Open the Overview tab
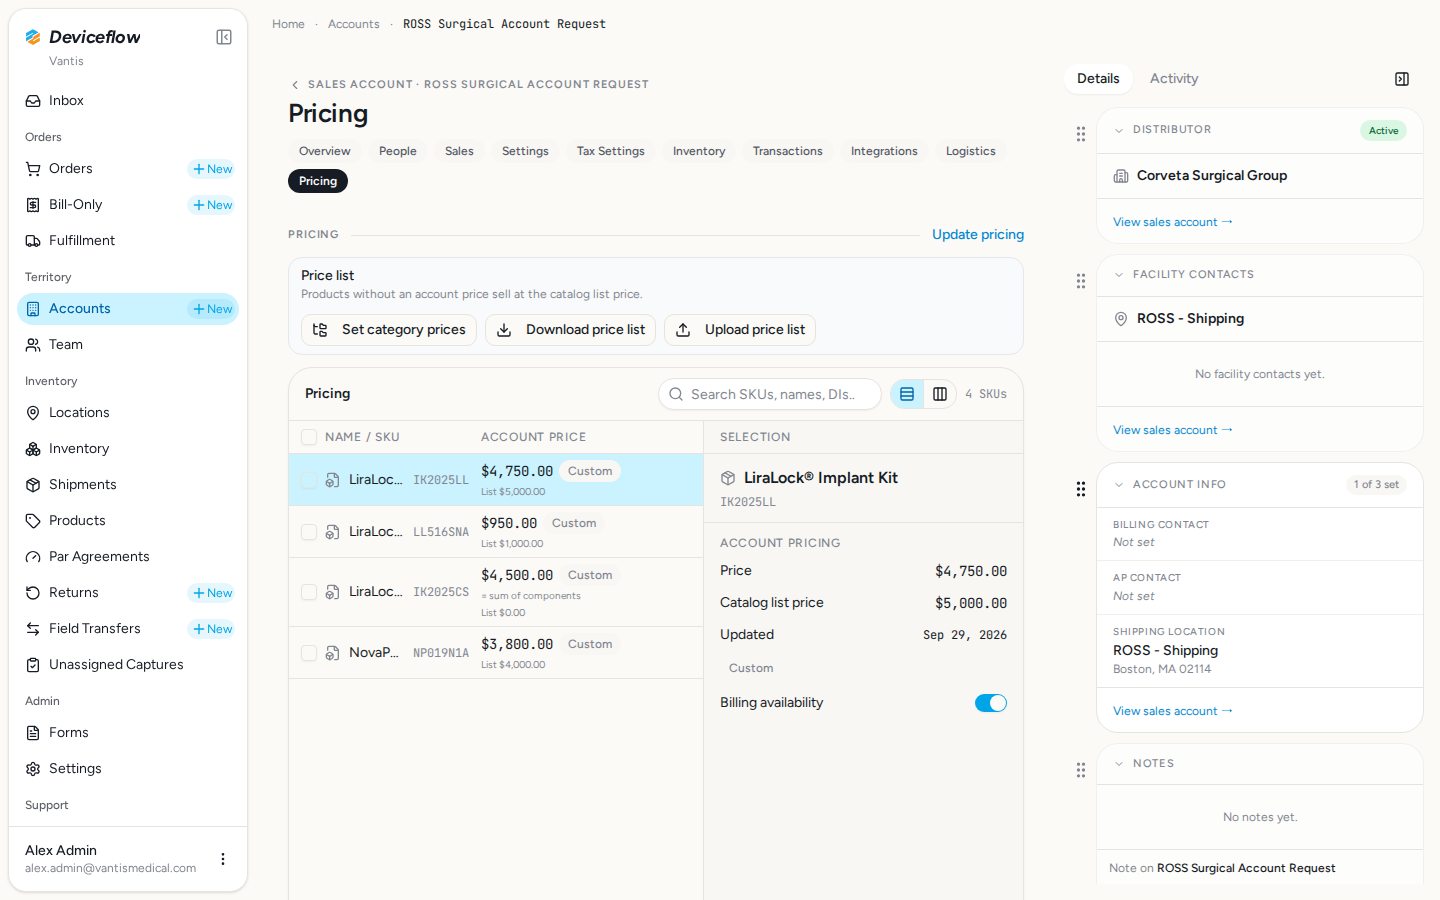This screenshot has height=900, width=1440. click(x=325, y=151)
